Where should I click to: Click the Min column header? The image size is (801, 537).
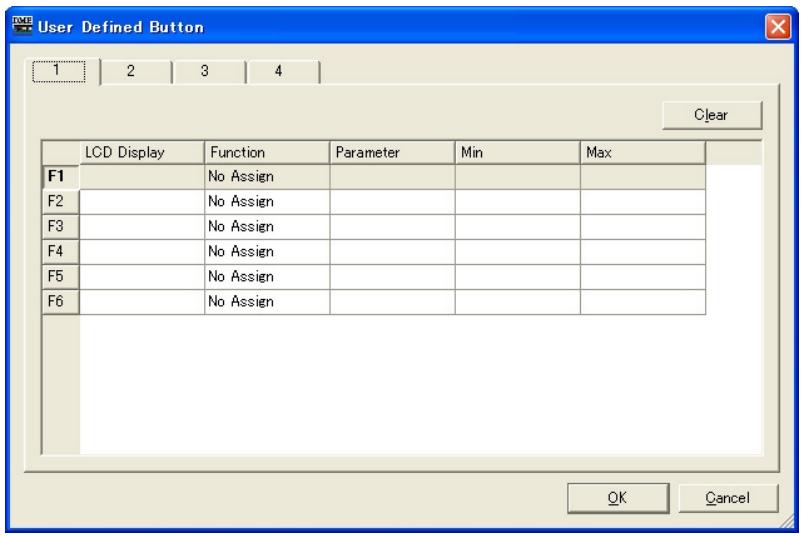(517, 152)
